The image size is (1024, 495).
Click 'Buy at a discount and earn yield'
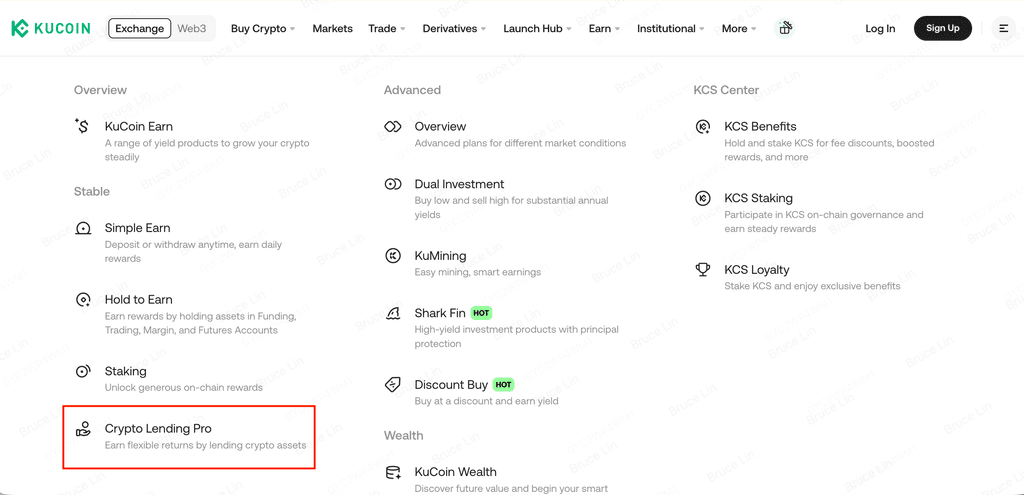click(487, 401)
